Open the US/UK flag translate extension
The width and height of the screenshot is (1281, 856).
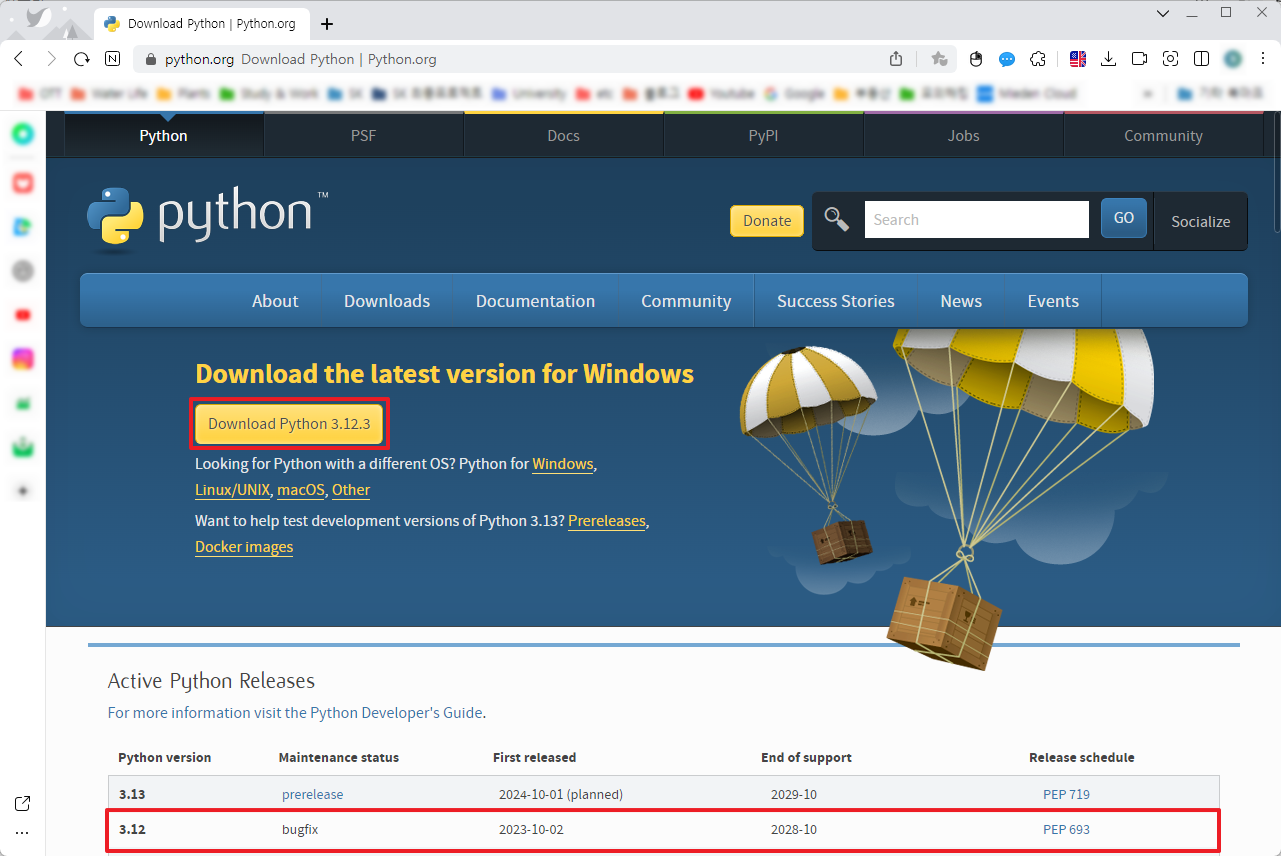coord(1078,59)
